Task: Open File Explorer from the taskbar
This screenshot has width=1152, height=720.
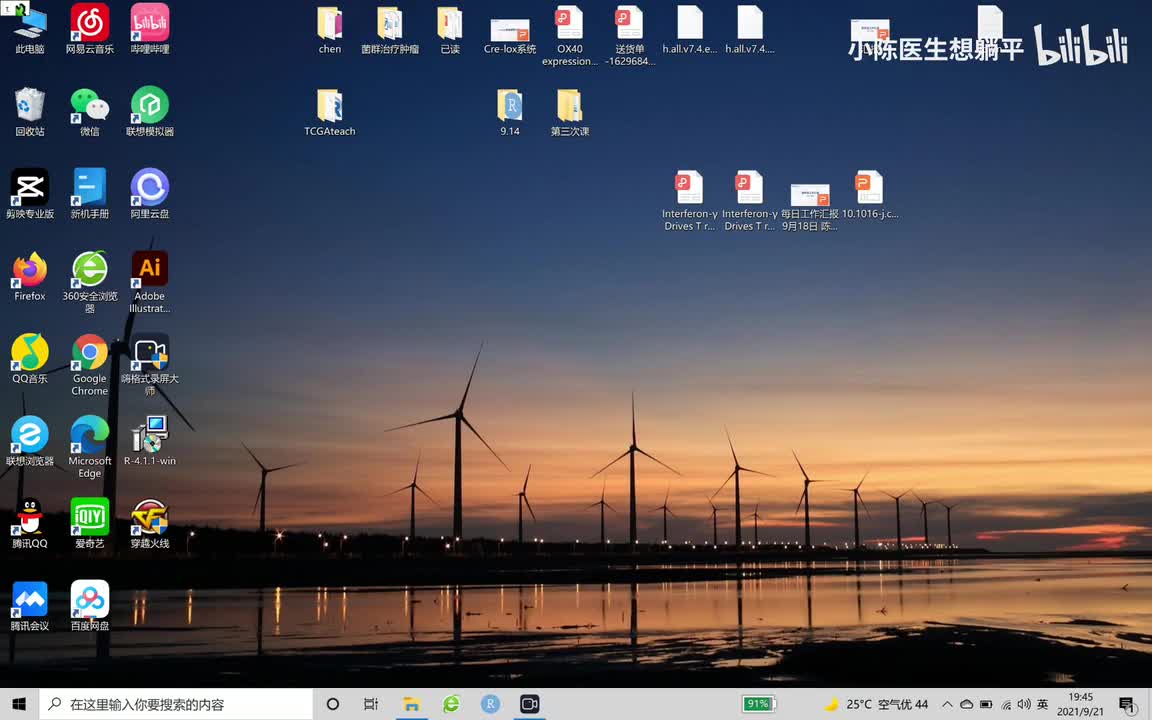Action: pos(411,704)
